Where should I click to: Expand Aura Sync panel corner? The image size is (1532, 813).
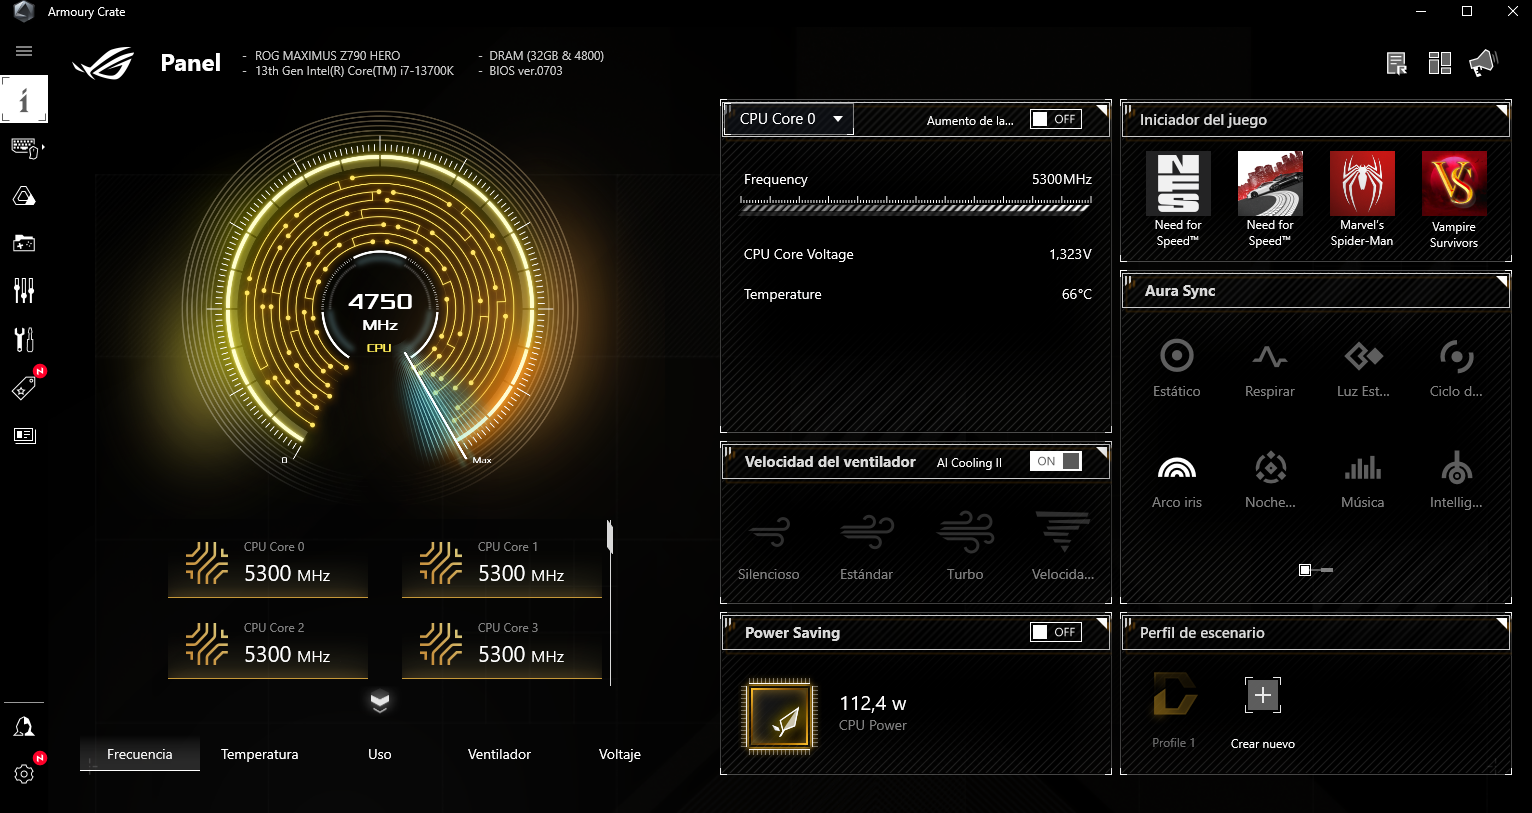(x=1502, y=280)
